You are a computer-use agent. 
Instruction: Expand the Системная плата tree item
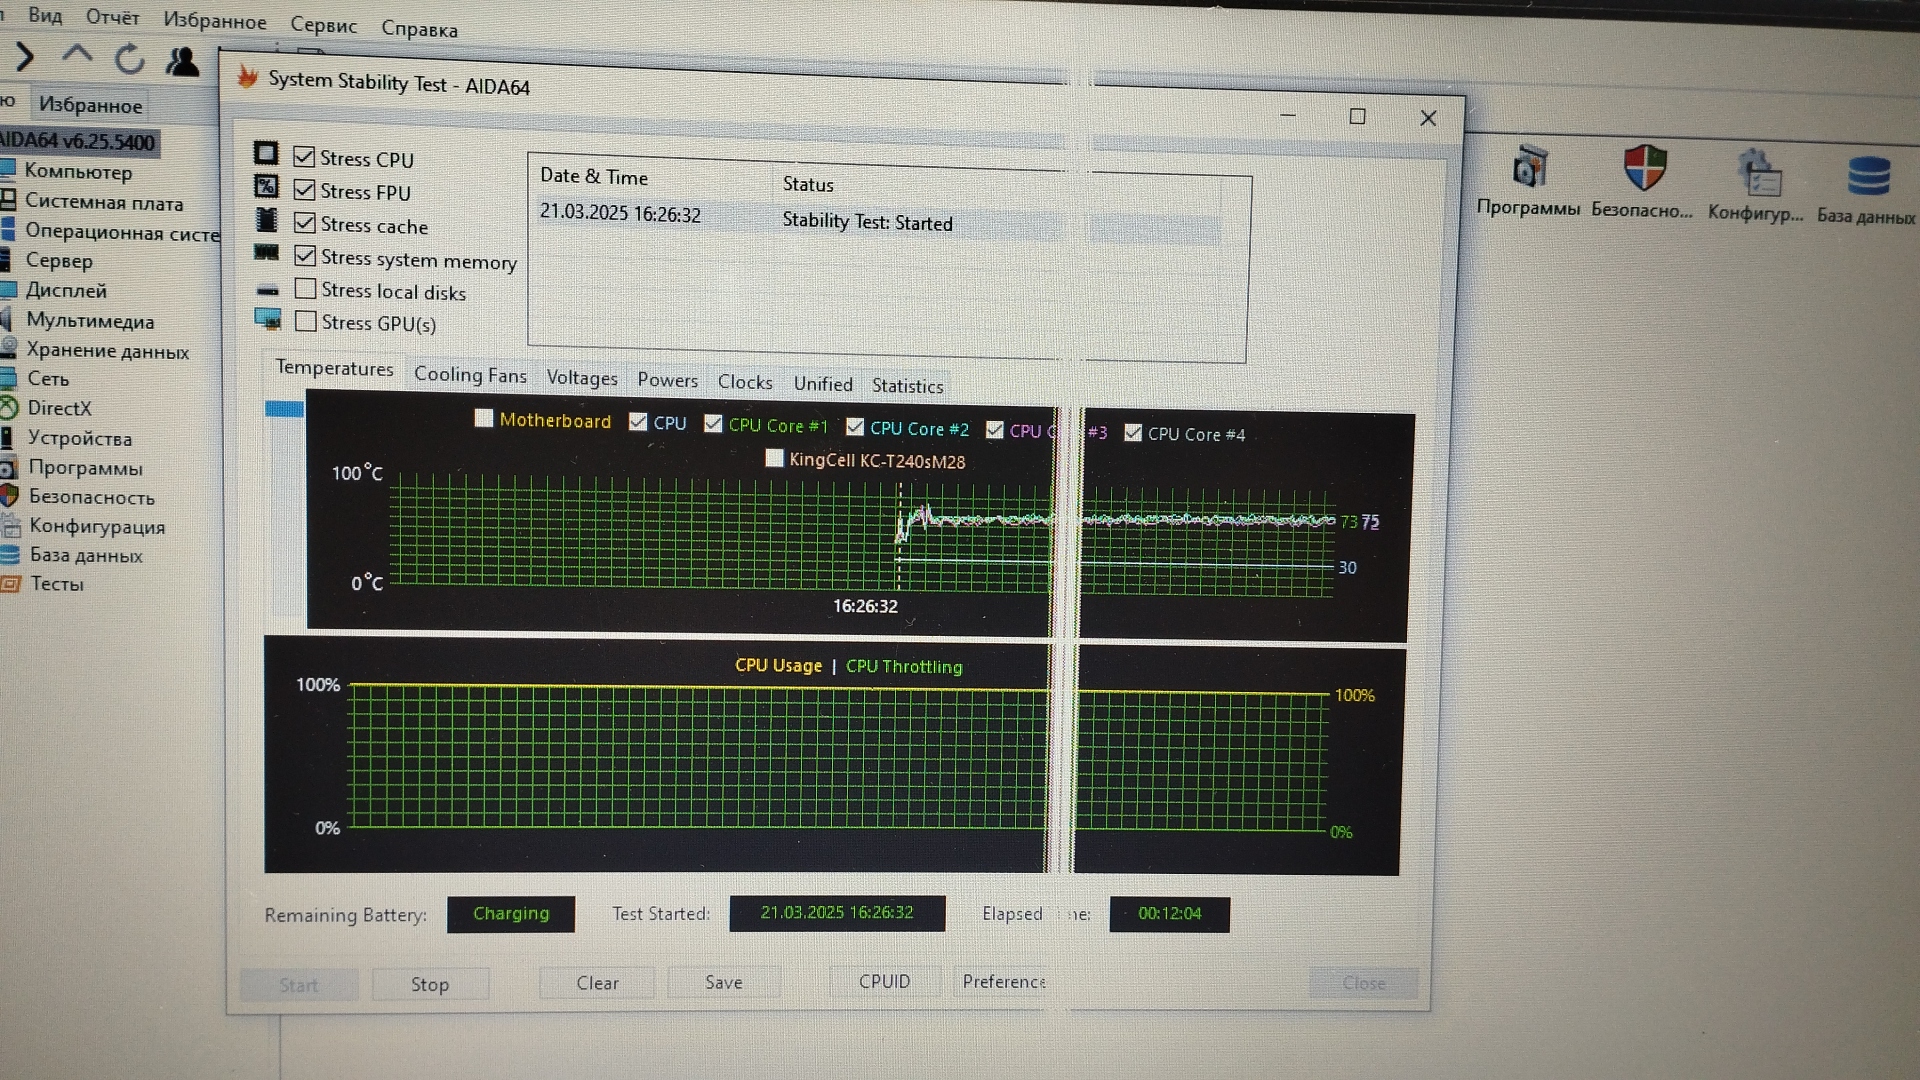pyautogui.click(x=103, y=203)
